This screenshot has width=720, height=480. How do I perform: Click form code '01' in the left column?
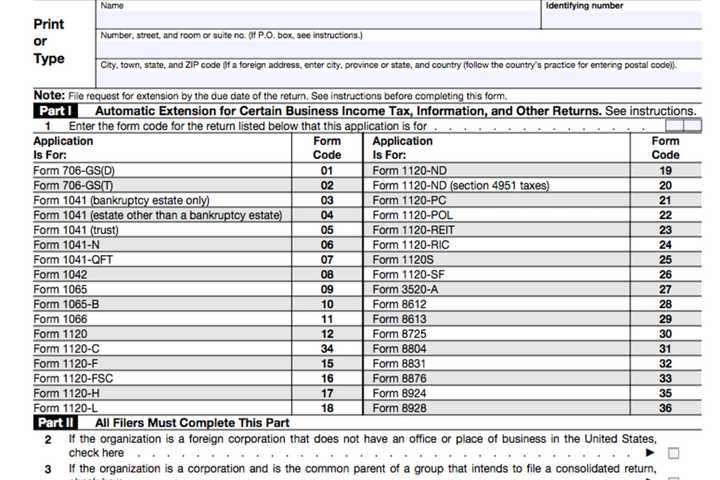pos(327,171)
